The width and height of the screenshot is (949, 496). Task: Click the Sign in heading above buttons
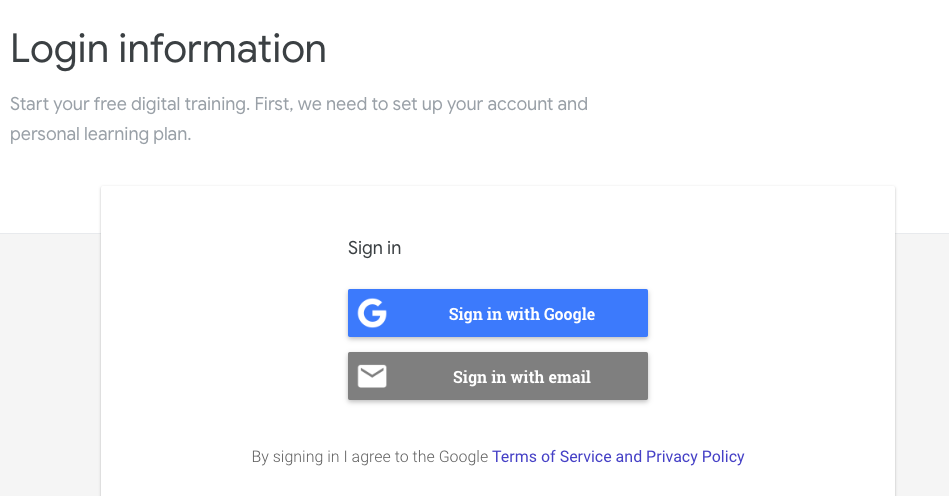pos(374,248)
